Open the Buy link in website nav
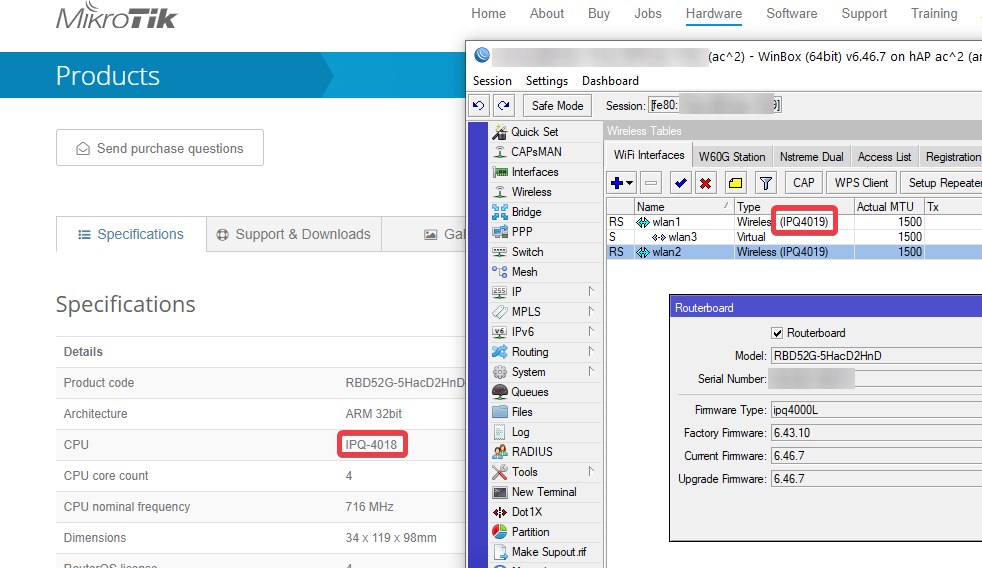 (599, 14)
